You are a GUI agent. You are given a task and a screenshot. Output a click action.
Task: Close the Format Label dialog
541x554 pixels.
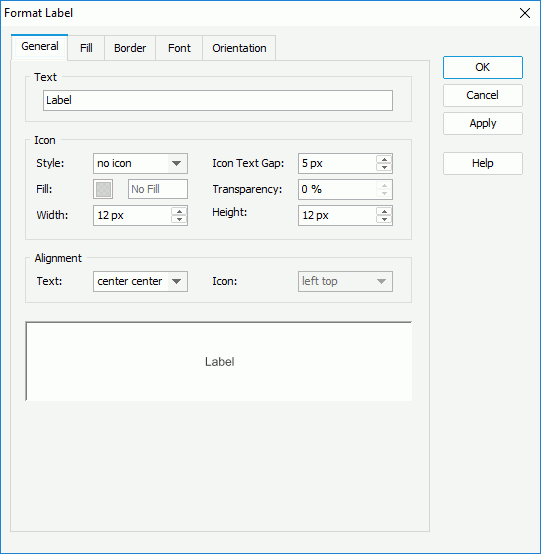coord(525,13)
